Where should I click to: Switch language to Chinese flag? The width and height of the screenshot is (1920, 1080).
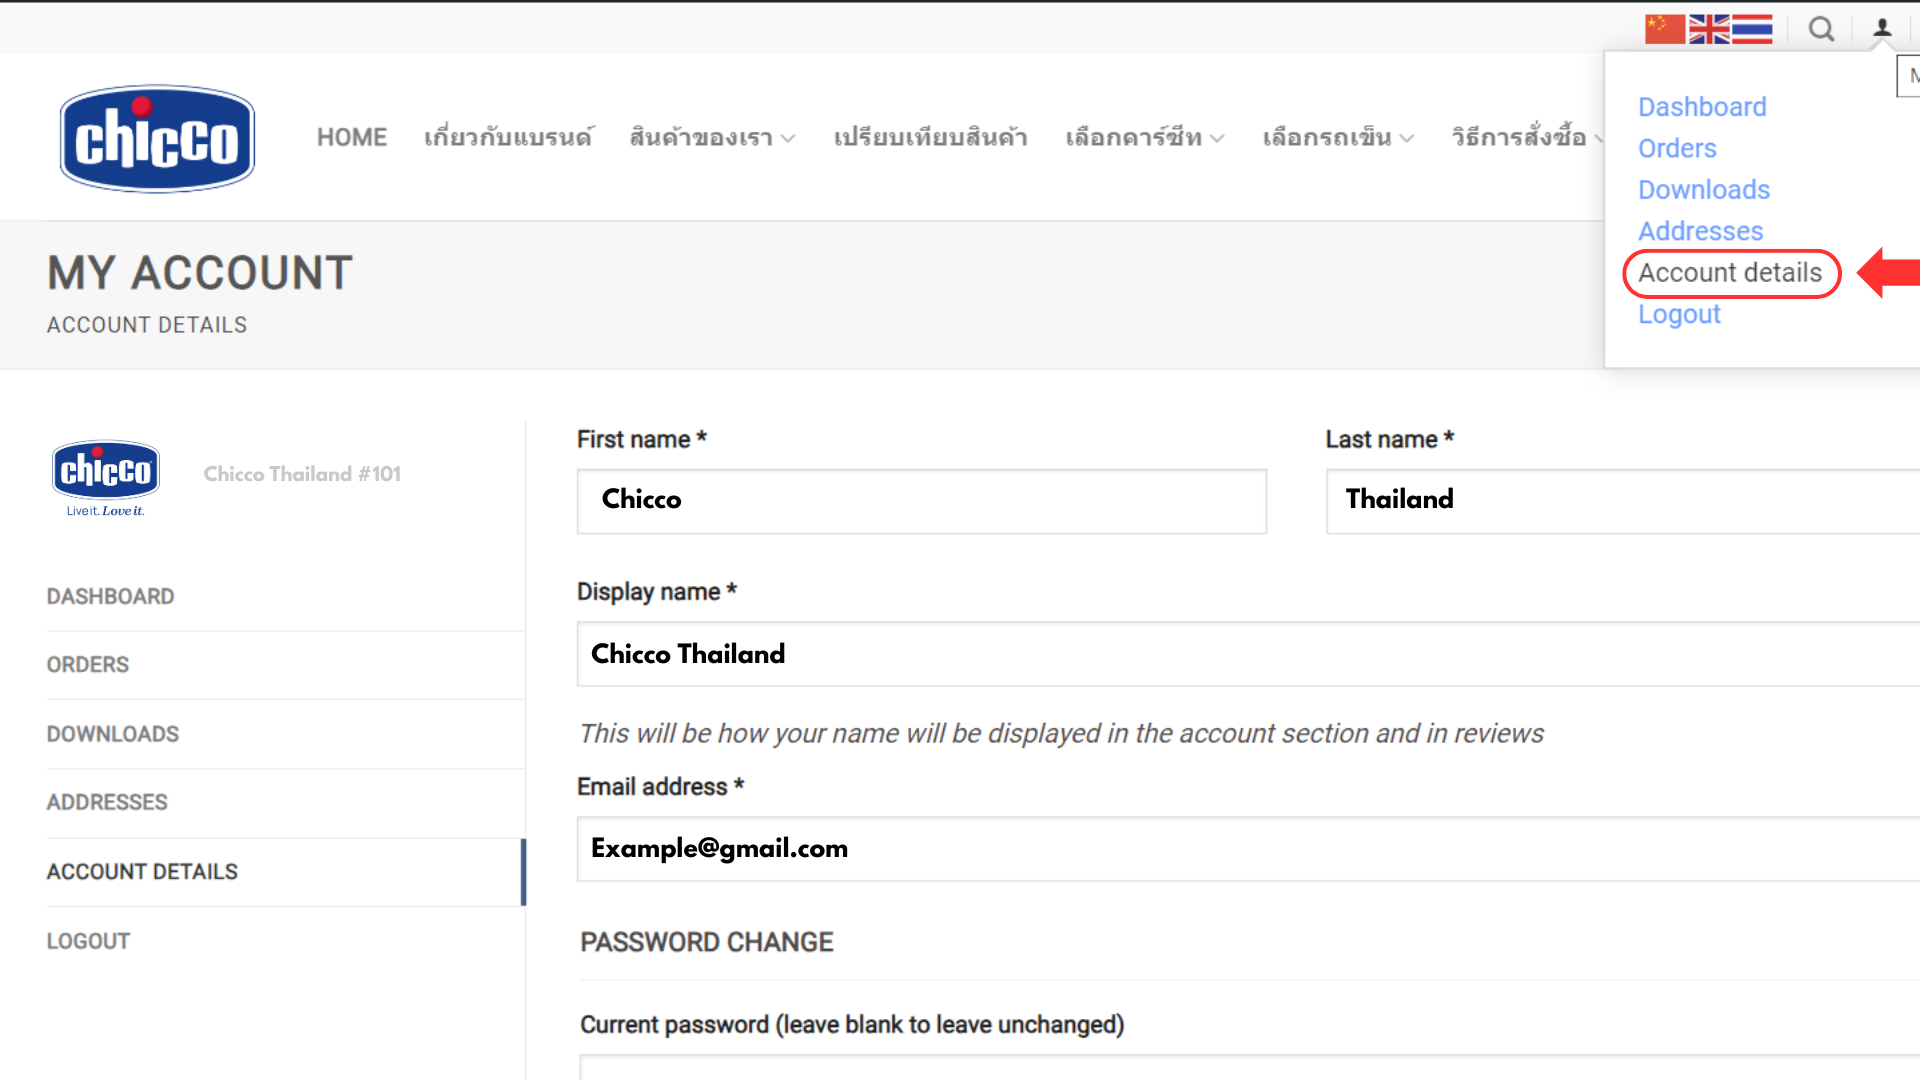coord(1664,29)
